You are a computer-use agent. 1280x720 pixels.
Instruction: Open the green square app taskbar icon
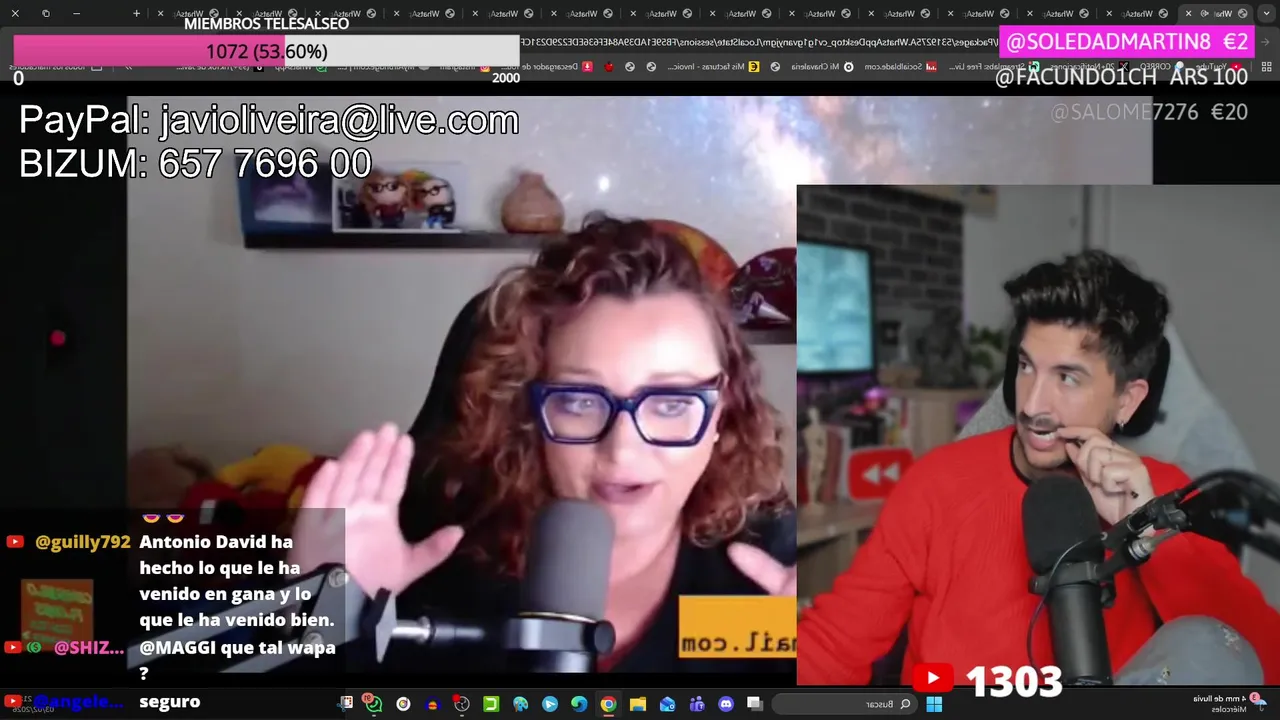(x=491, y=704)
